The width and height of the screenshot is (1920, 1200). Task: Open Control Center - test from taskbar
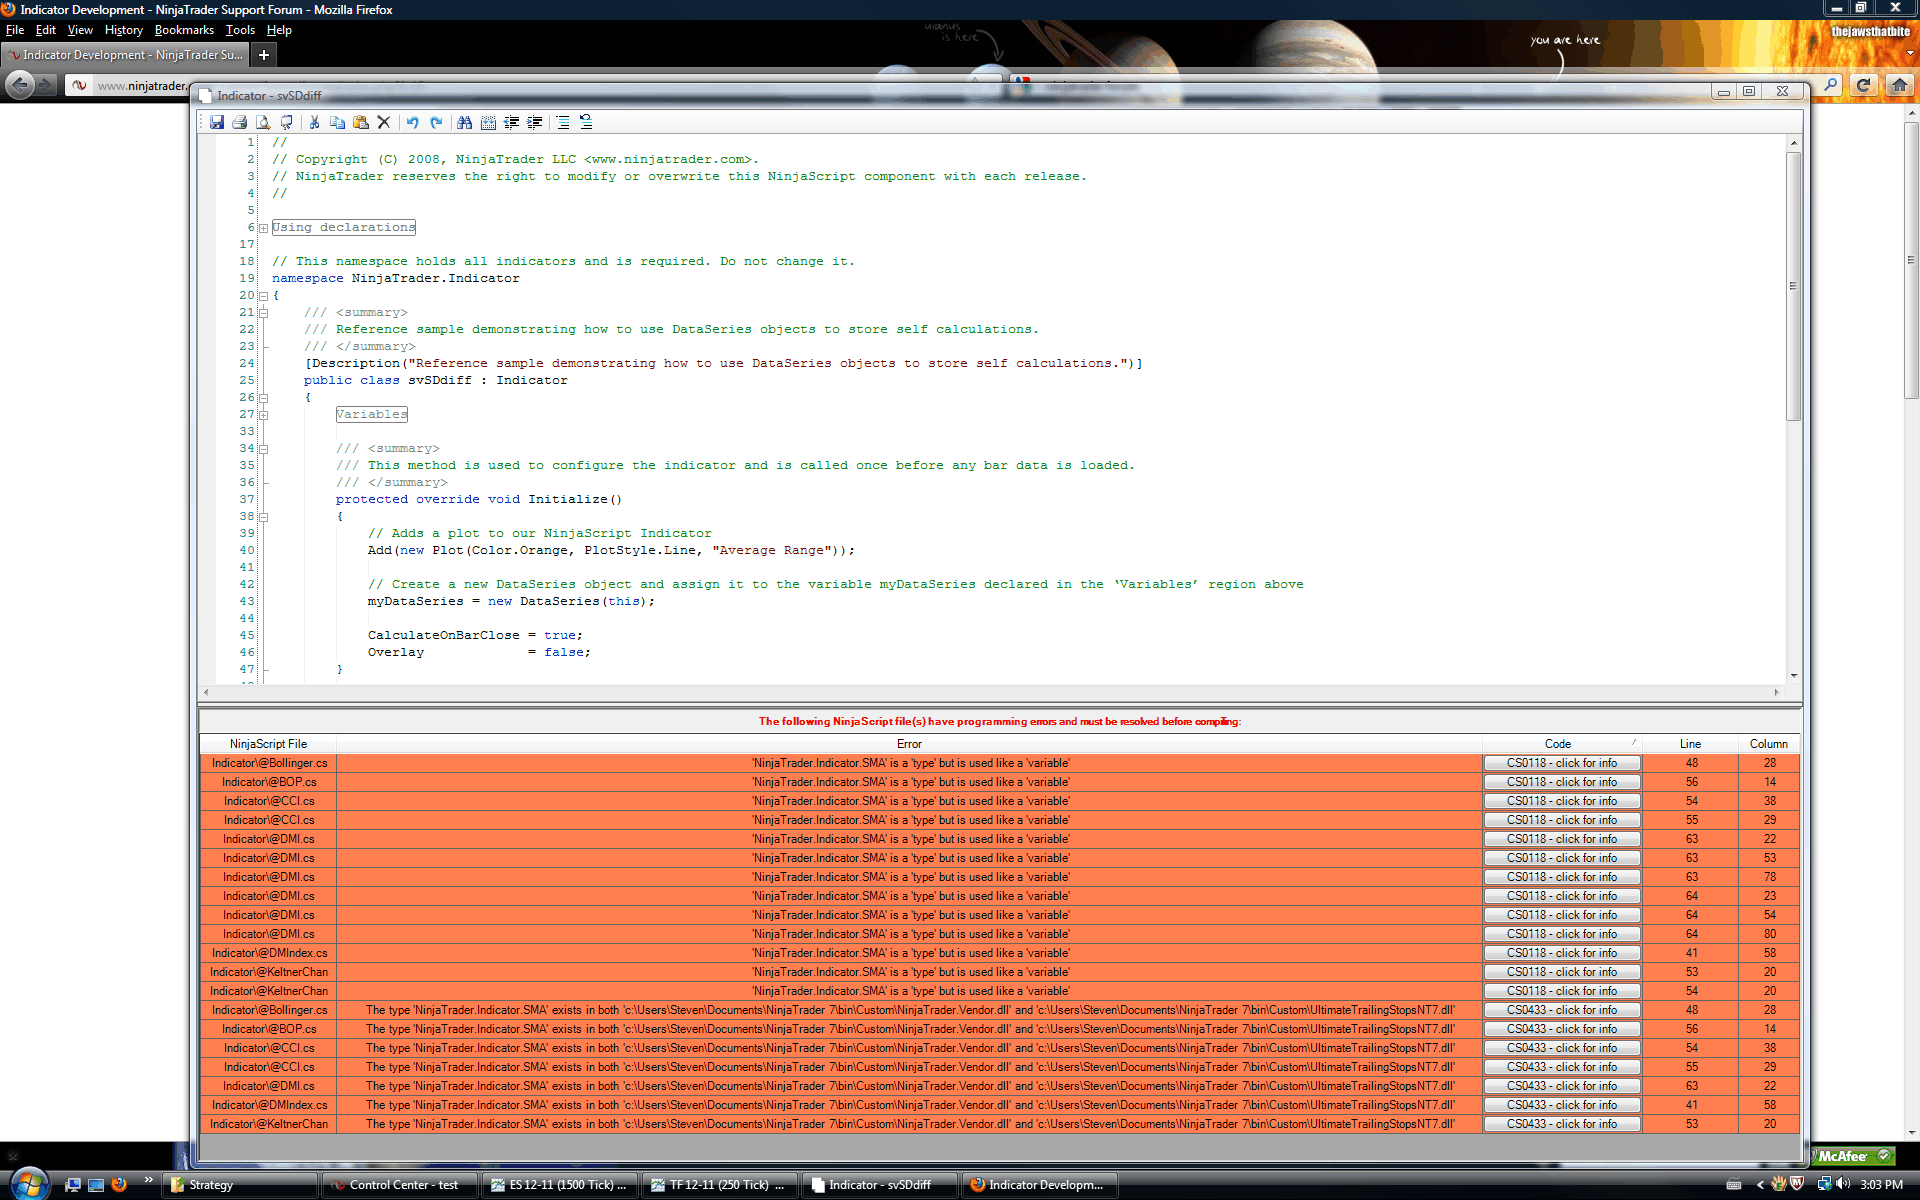pyautogui.click(x=400, y=1185)
